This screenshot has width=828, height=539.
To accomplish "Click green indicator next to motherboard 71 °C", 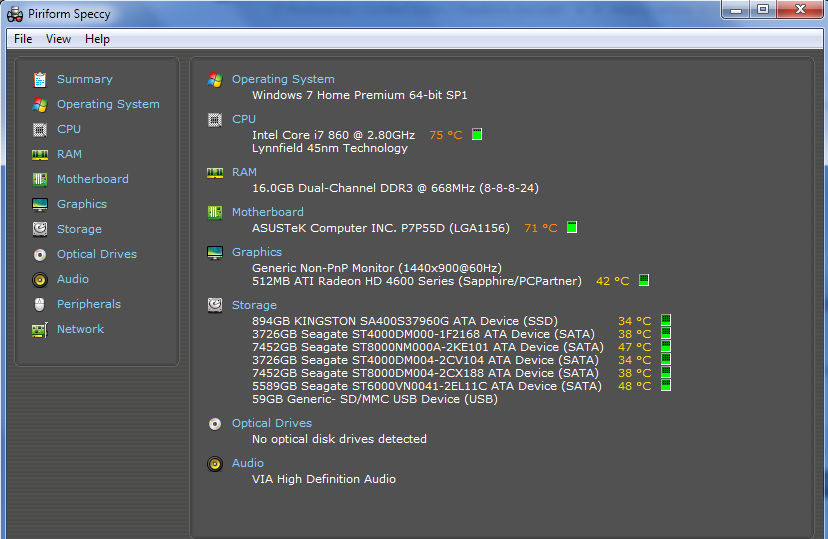I will [572, 227].
